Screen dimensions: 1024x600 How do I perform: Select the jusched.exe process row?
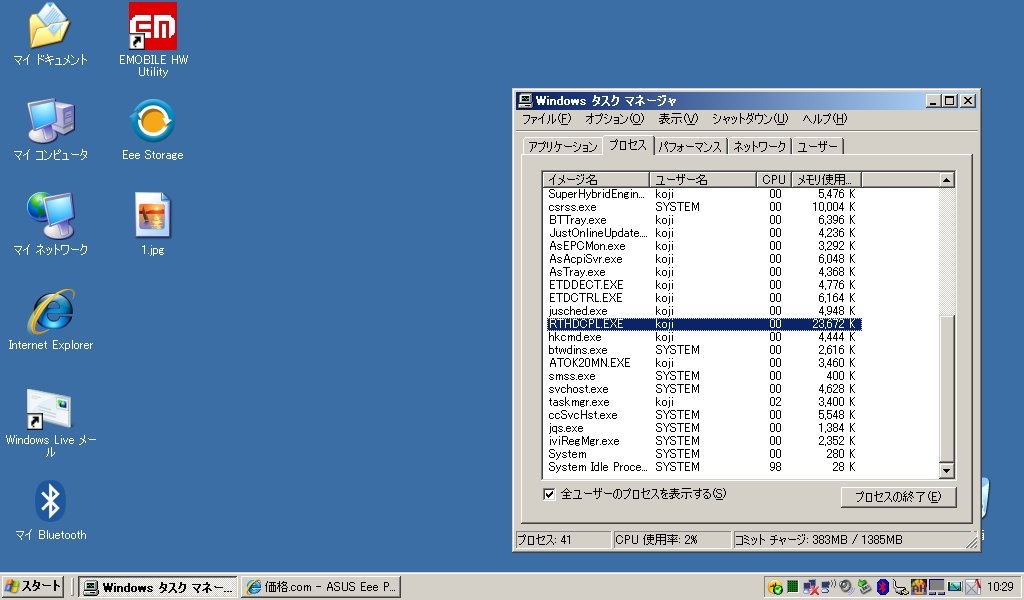[702, 311]
